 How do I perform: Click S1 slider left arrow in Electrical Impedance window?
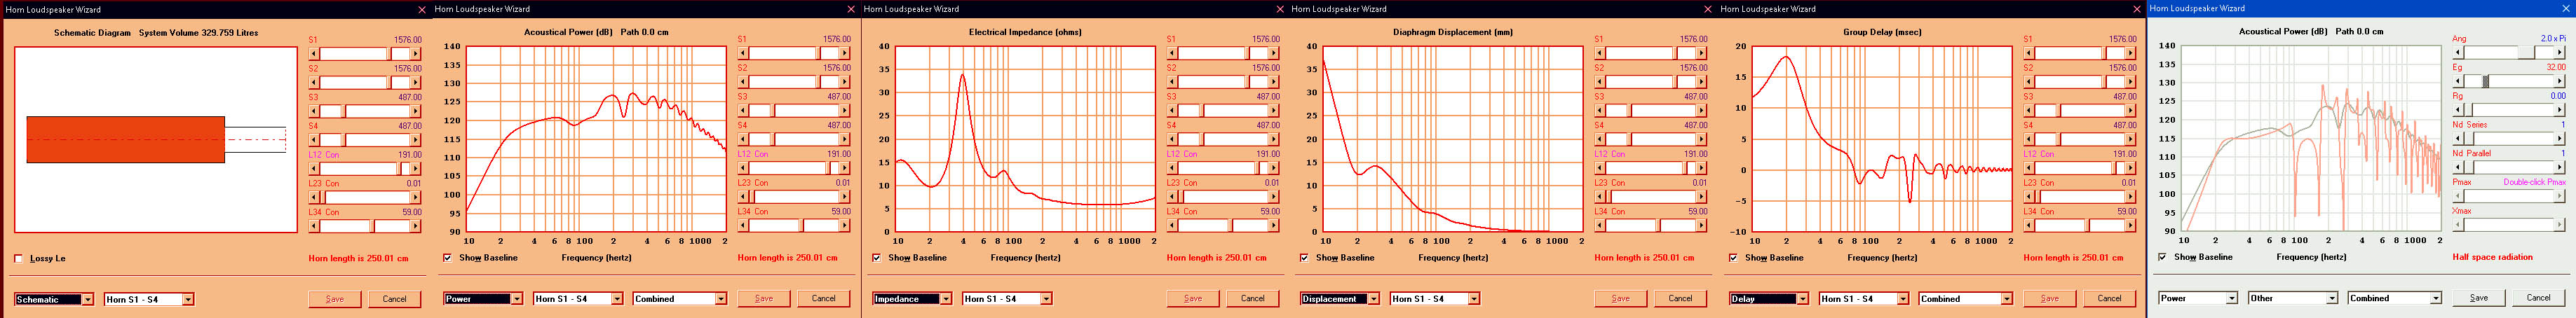pyautogui.click(x=1172, y=53)
